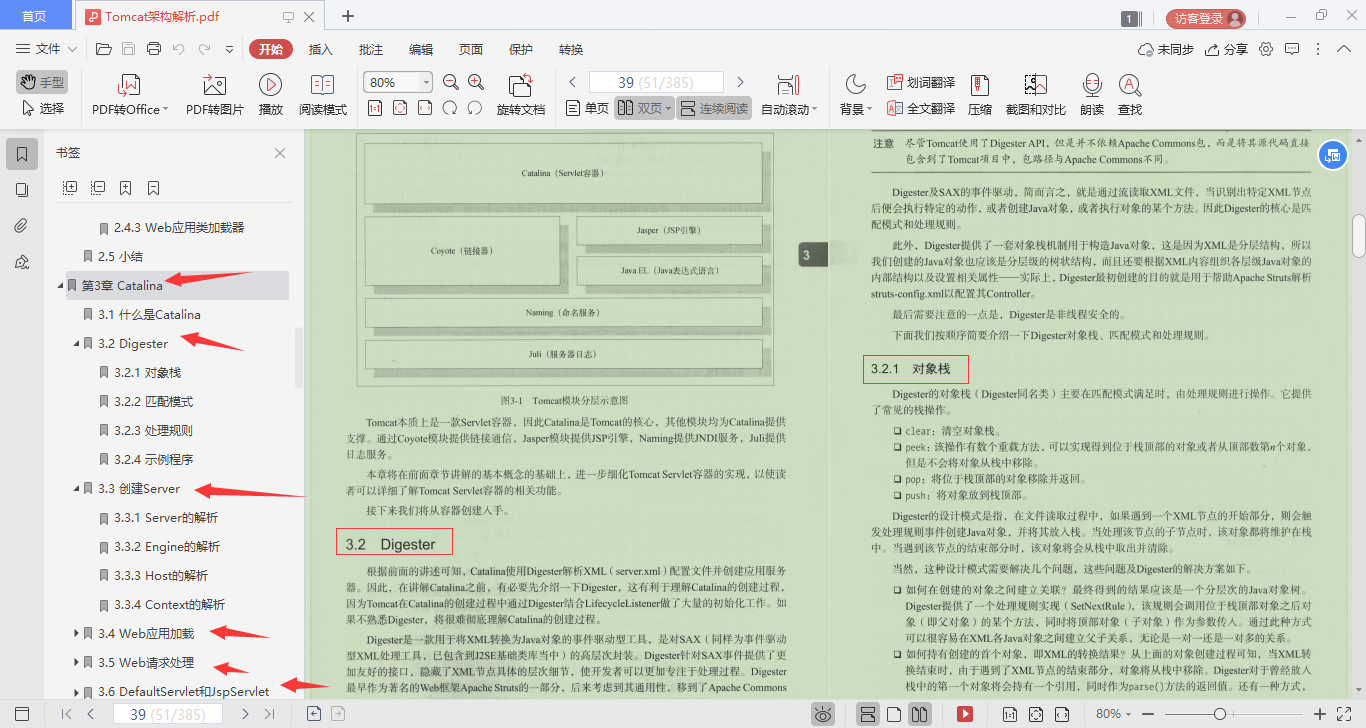This screenshot has height=728, width=1366.
Task: Switch to the 批注 ribbon tab
Action: 369,48
